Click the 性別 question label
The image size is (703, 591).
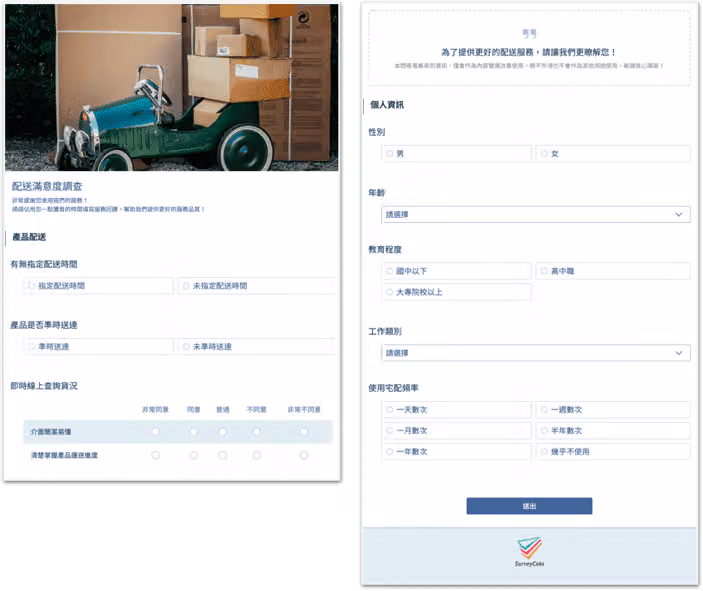(377, 132)
